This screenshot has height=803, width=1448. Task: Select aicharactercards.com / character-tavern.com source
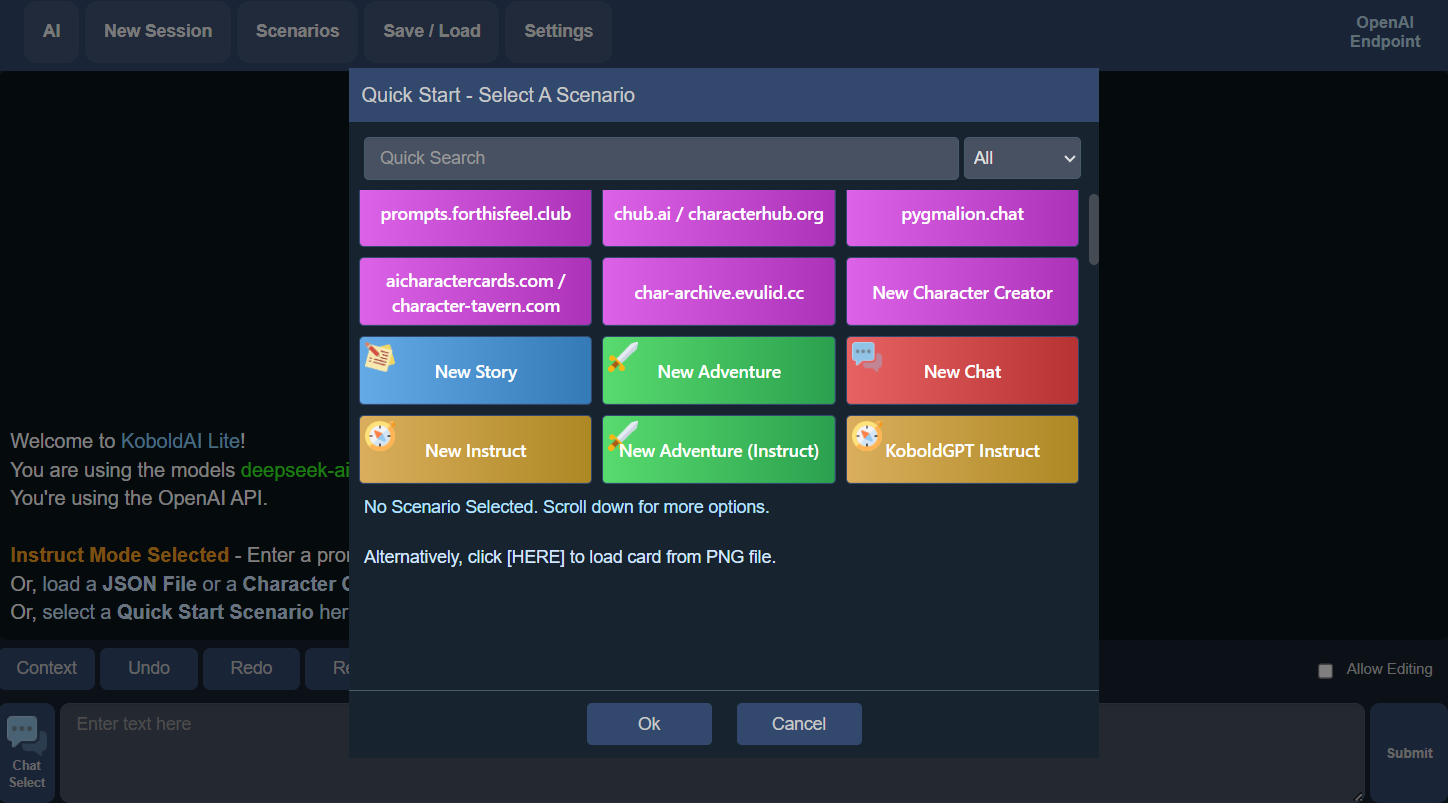pyautogui.click(x=476, y=292)
